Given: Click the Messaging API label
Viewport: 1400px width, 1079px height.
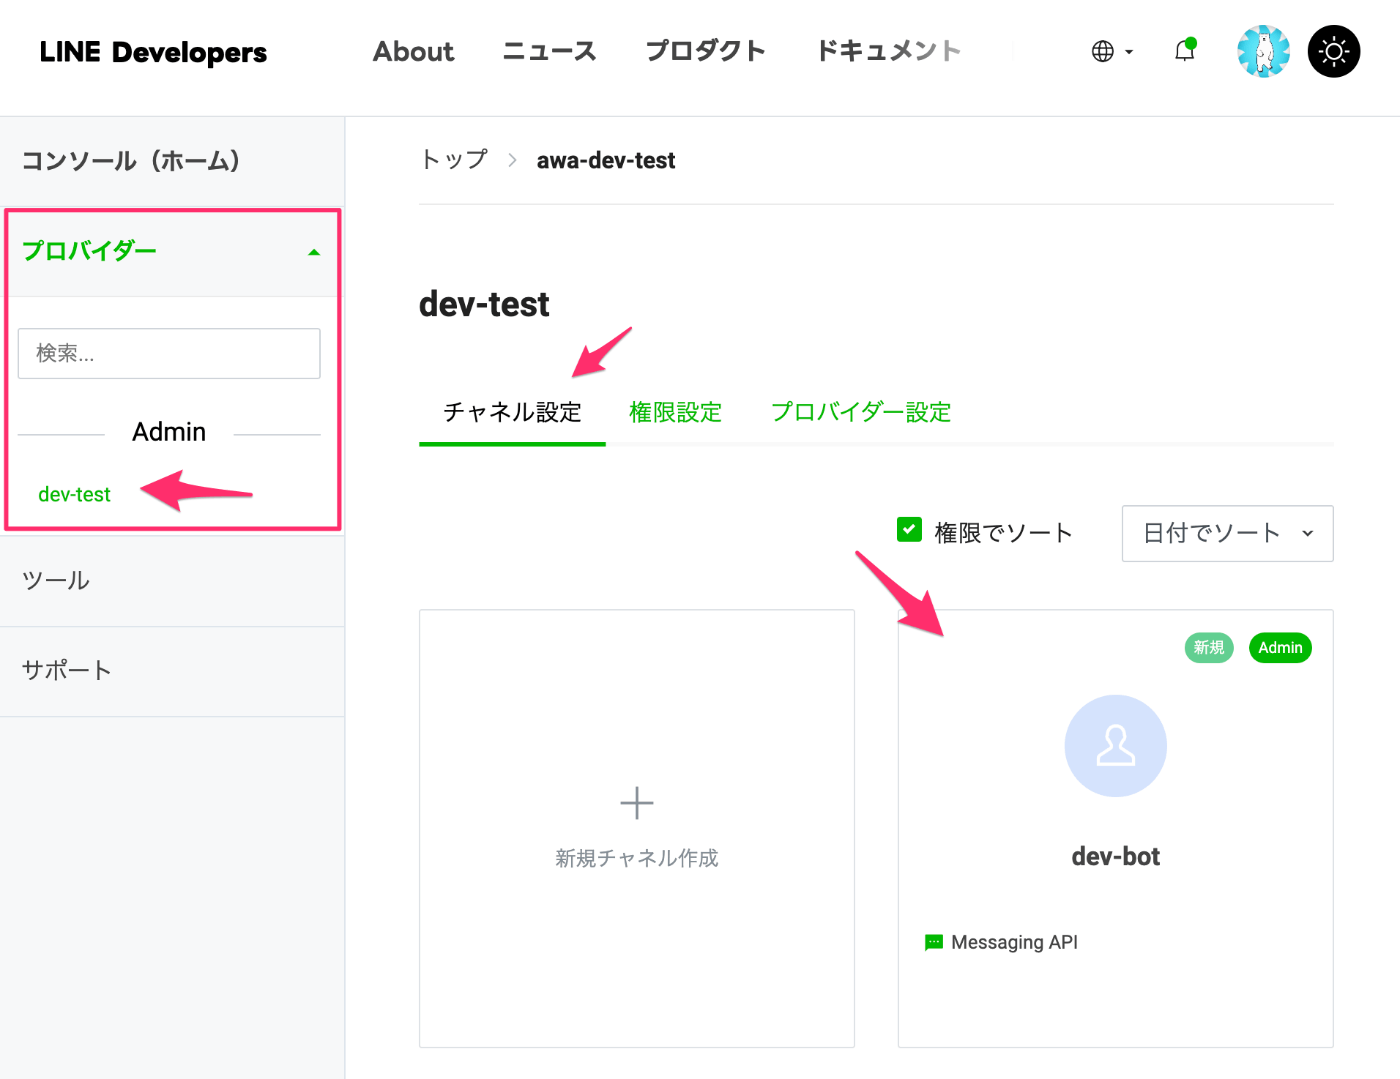Looking at the screenshot, I should tap(1014, 942).
